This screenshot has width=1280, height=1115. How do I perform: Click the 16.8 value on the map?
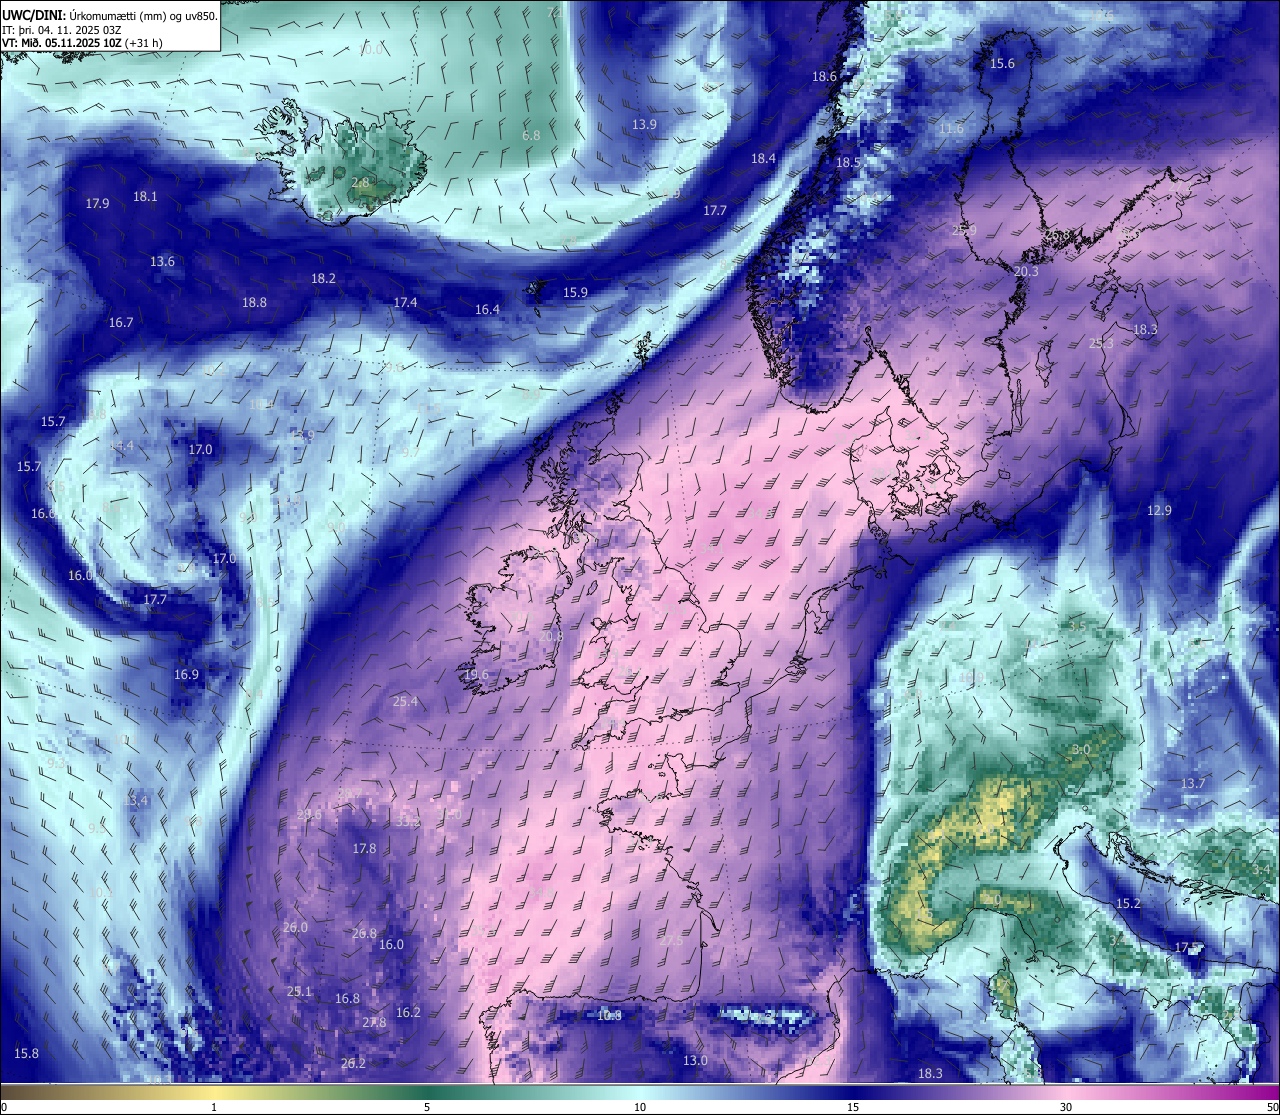coord(347,999)
